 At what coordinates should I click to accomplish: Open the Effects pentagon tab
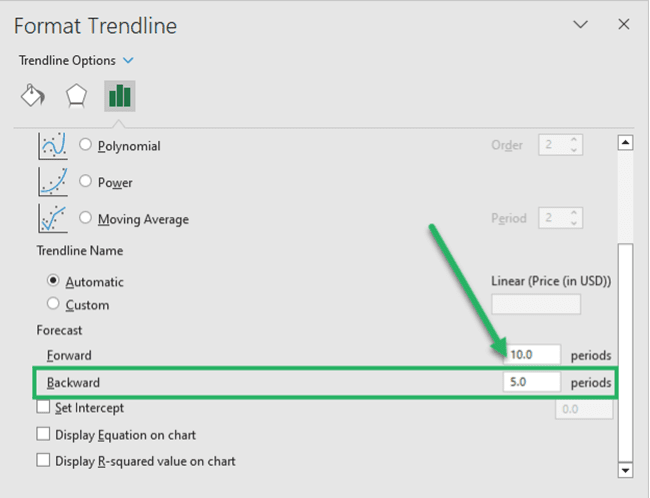pyautogui.click(x=76, y=96)
